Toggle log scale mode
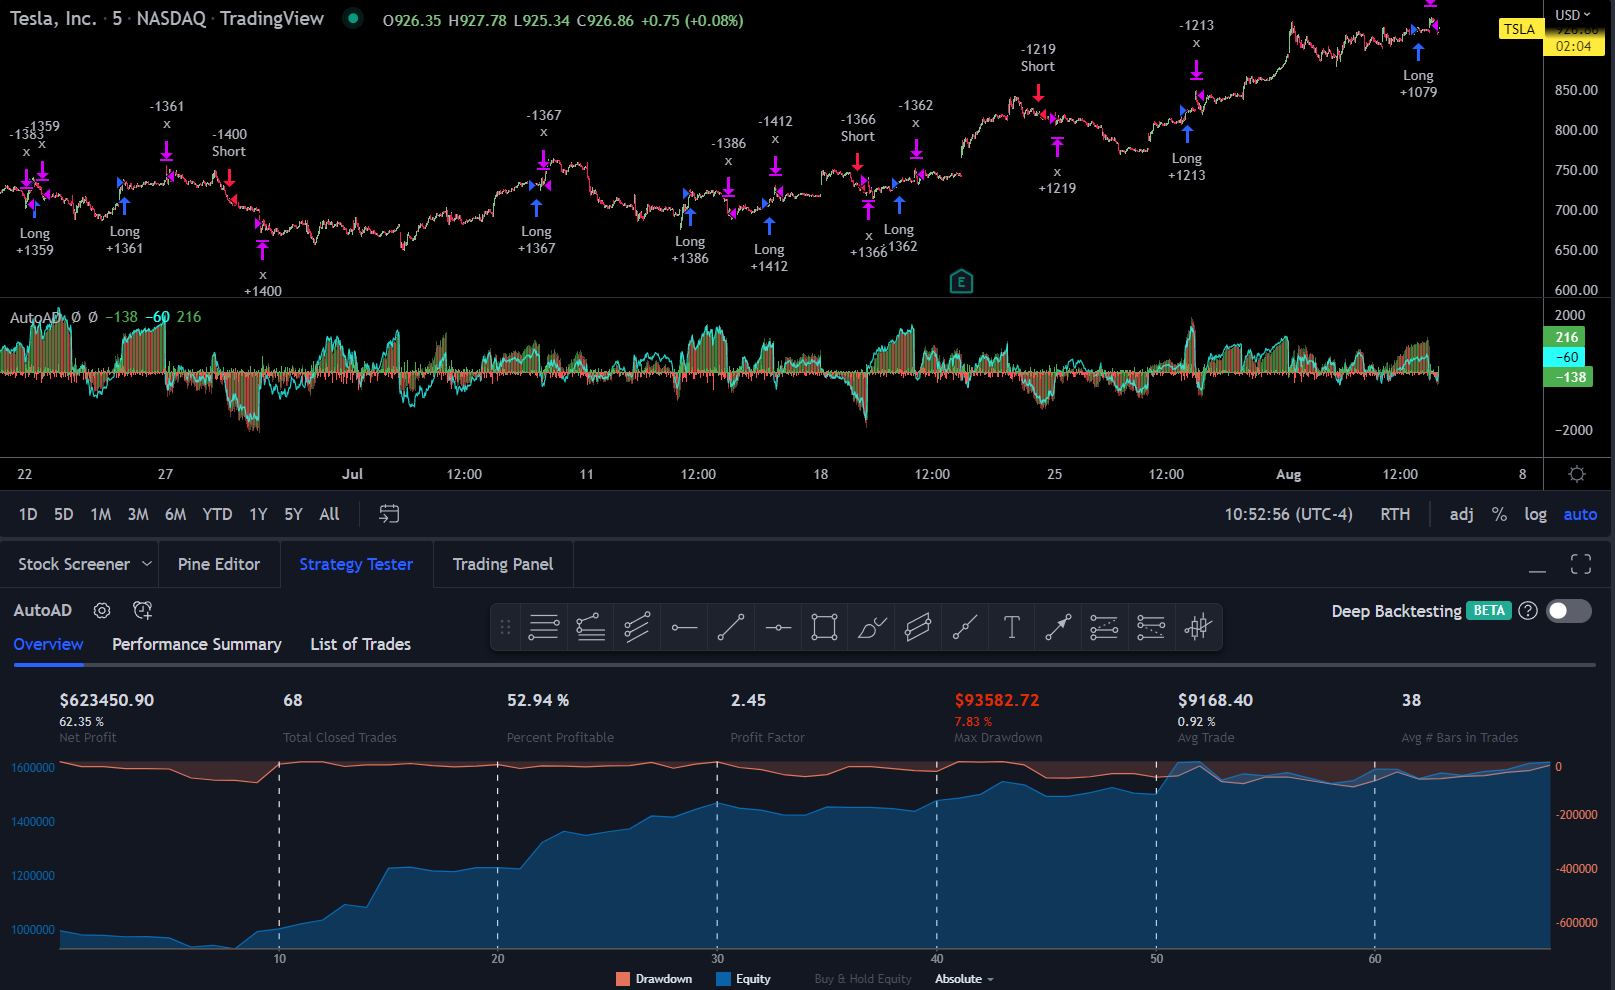The height and width of the screenshot is (990, 1615). tap(1535, 514)
